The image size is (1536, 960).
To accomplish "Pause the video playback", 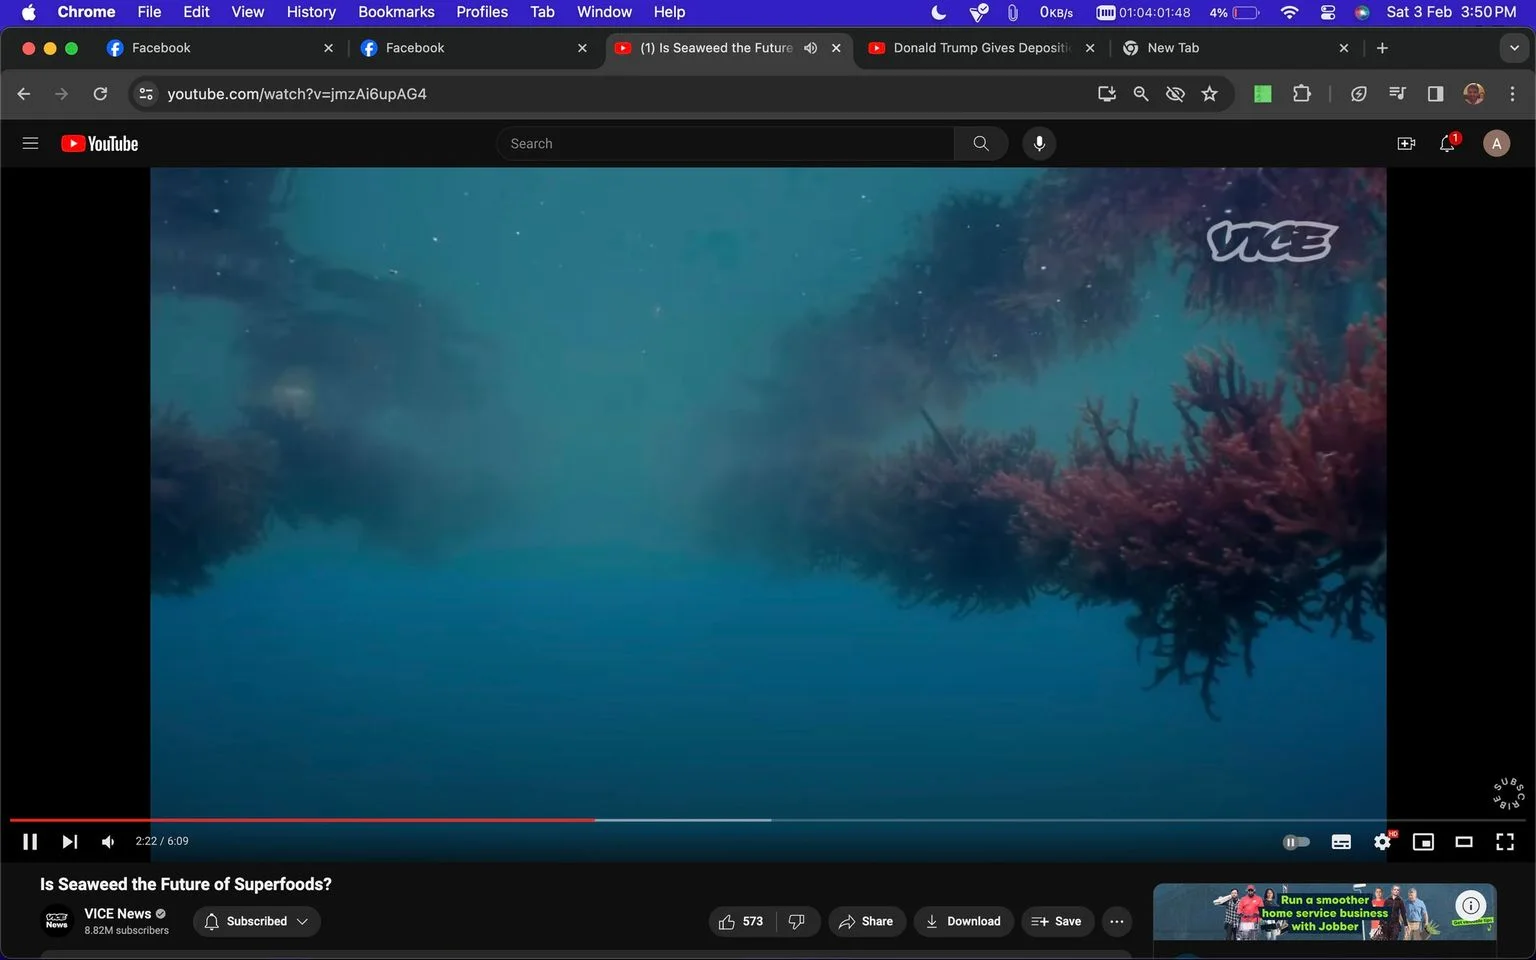I will 30,842.
